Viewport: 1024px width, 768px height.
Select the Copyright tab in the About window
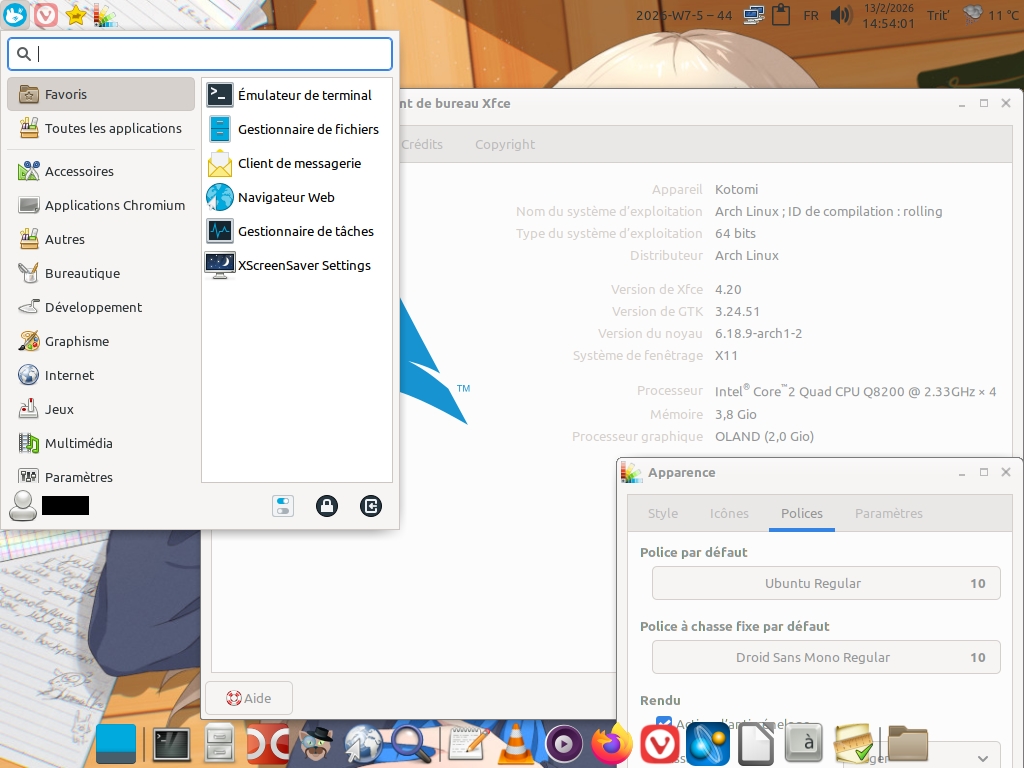pos(505,144)
